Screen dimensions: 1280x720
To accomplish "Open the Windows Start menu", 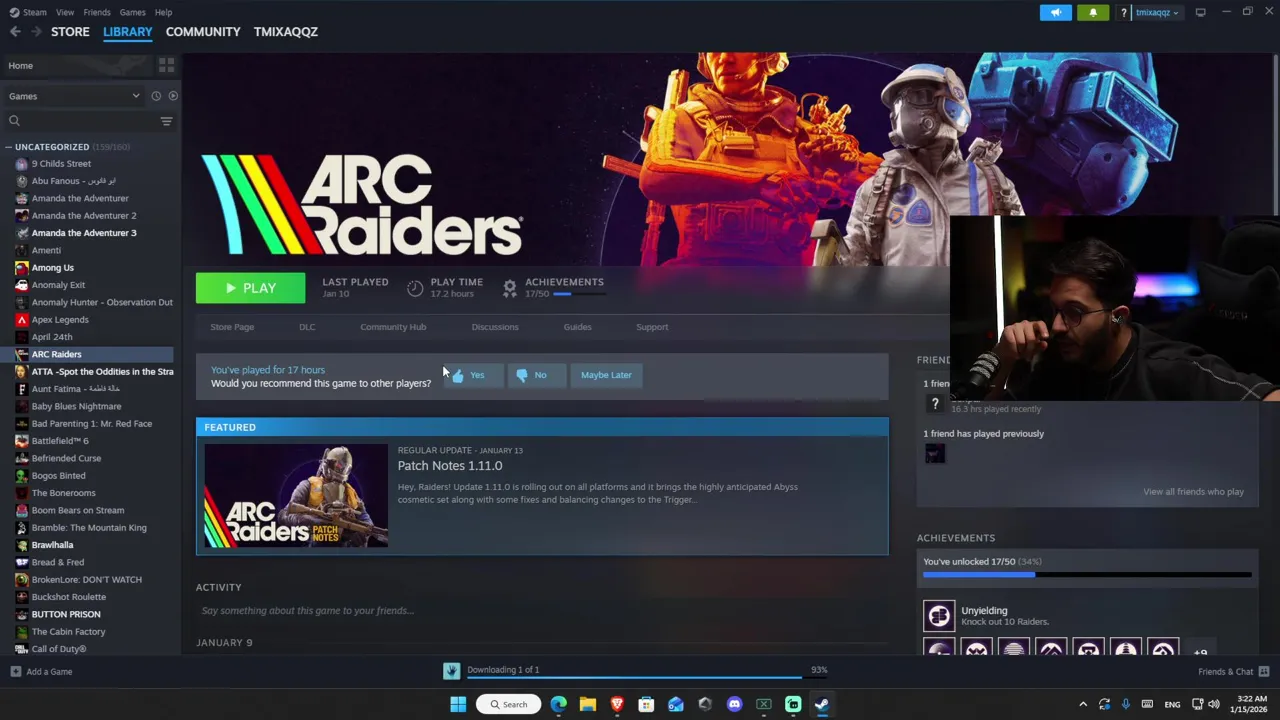I will pyautogui.click(x=458, y=704).
